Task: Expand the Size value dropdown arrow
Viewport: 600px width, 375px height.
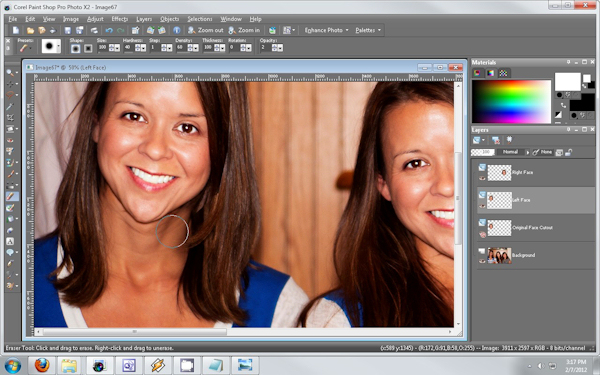Action: tap(117, 48)
